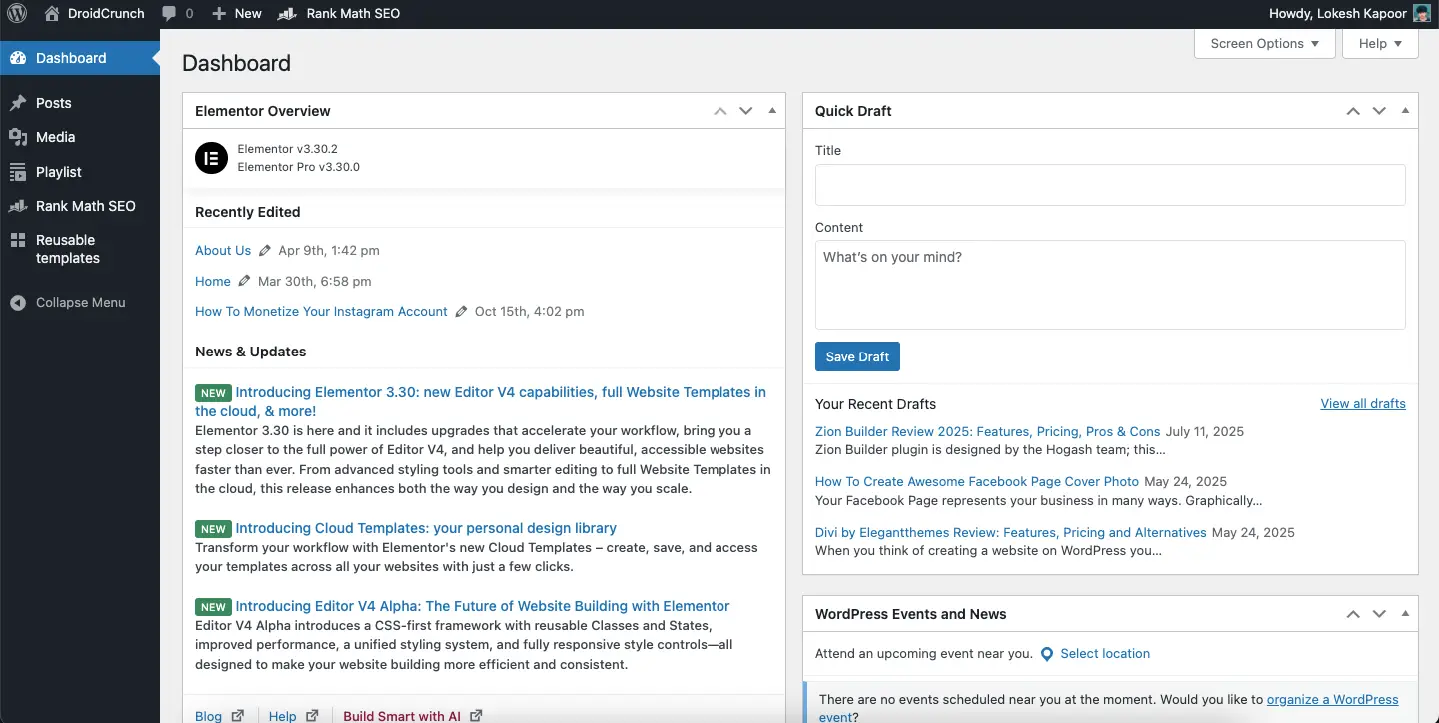This screenshot has width=1439, height=723.
Task: Click the Dashboard gauge icon in sidebar
Action: click(18, 58)
